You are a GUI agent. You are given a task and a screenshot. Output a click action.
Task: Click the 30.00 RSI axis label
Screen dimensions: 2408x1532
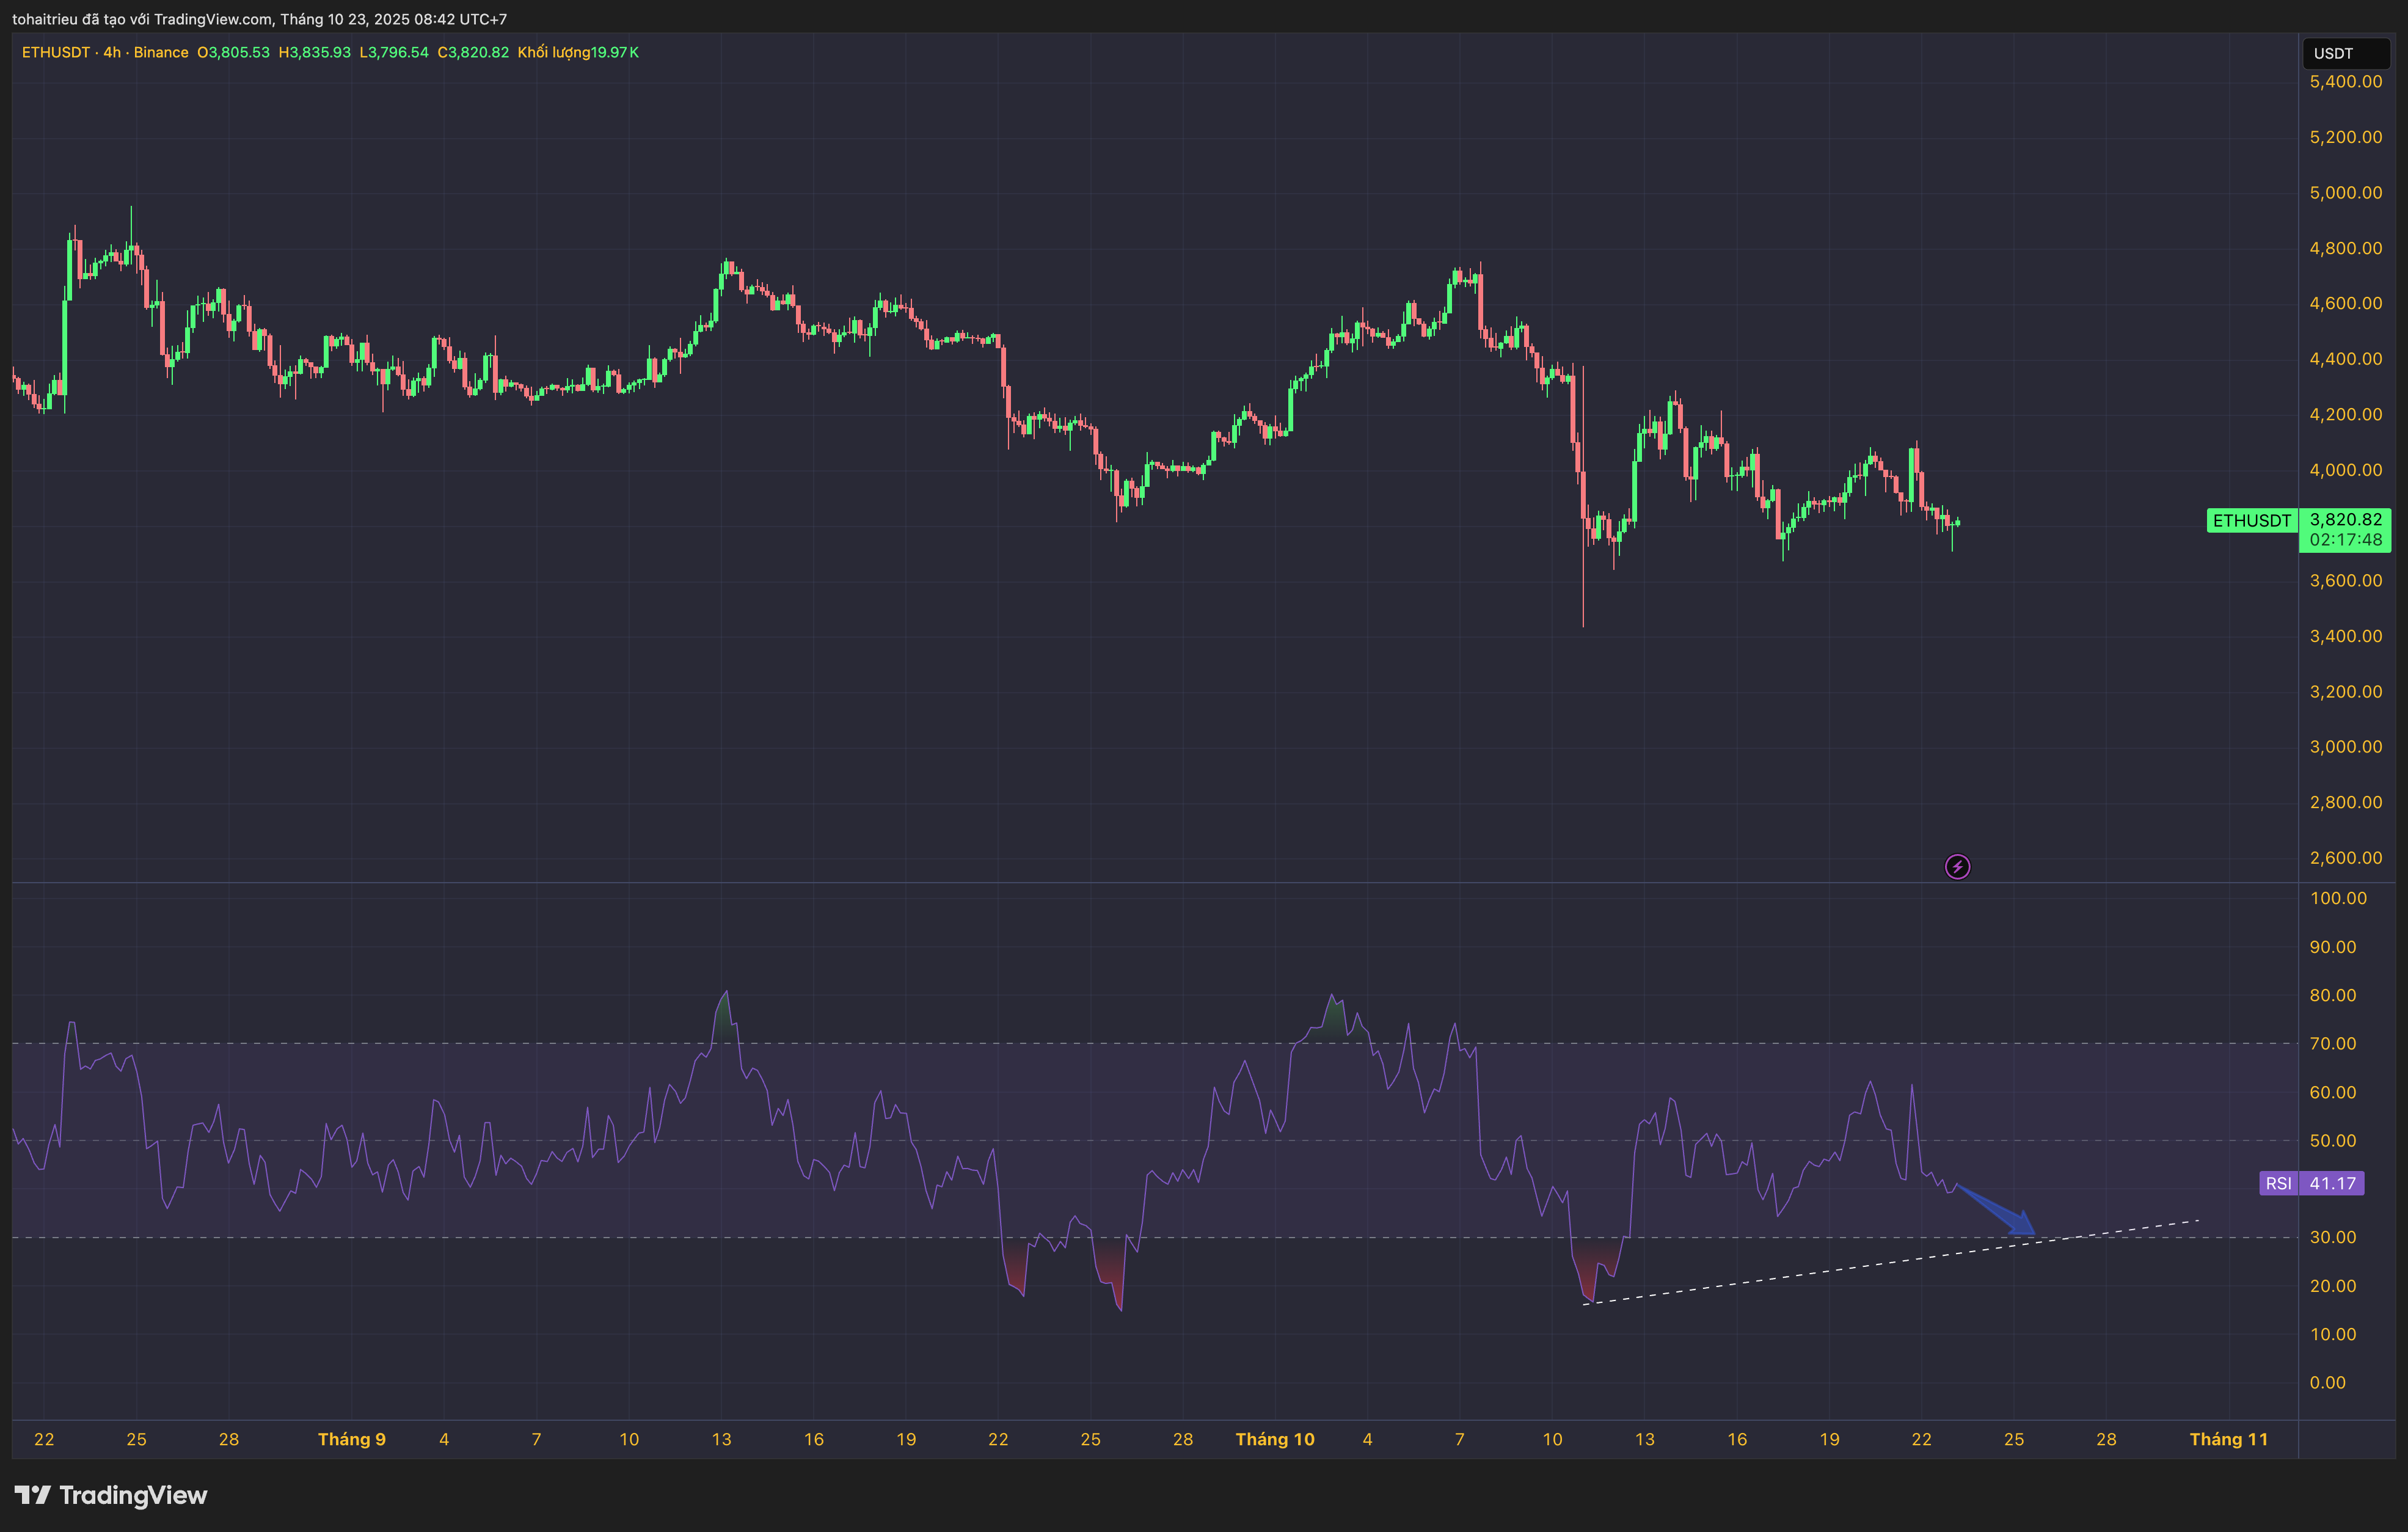pos(2332,1237)
